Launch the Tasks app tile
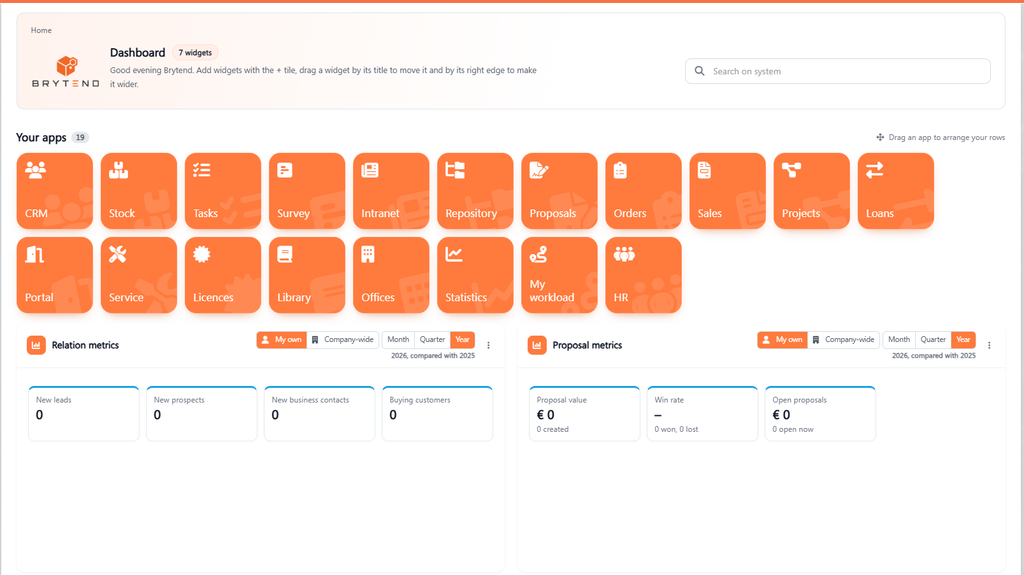The height and width of the screenshot is (575, 1024). click(x=223, y=191)
